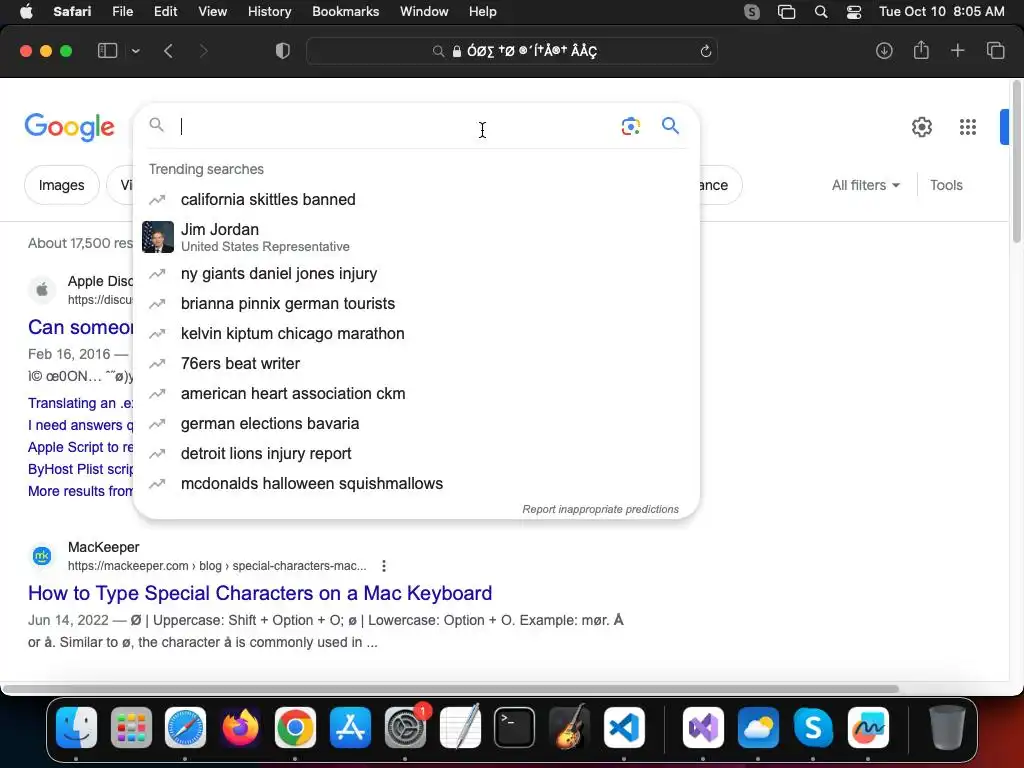
Task: Switch to the Images filter
Action: tap(61, 185)
